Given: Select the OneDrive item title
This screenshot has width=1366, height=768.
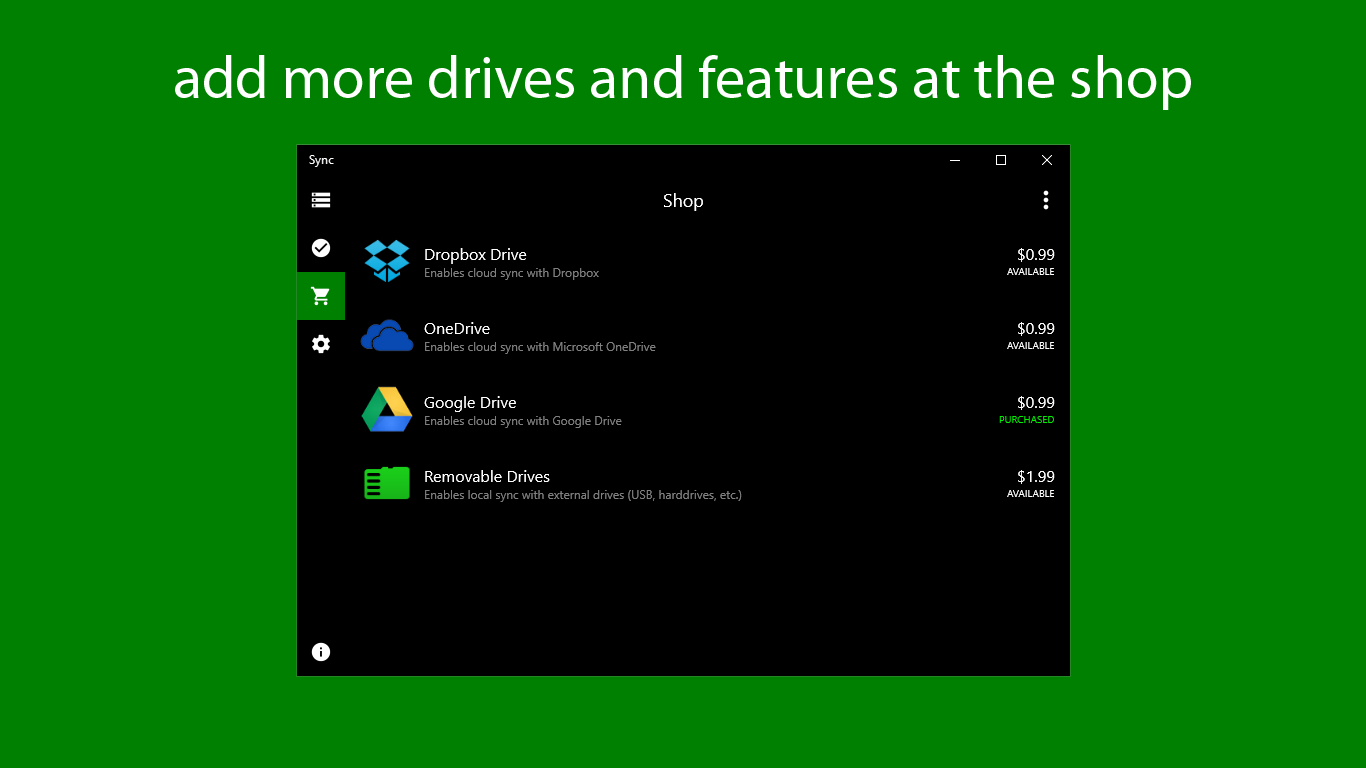Looking at the screenshot, I should [457, 328].
